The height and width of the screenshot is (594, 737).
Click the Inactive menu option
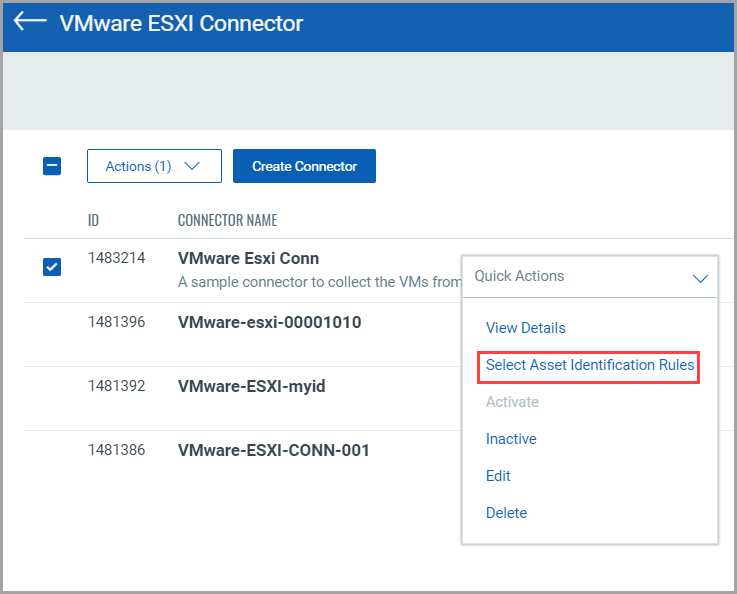coord(511,439)
